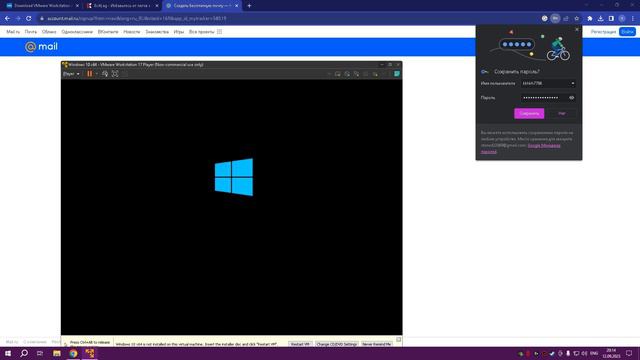
Task: Close the VMware hint bar
Action: pyautogui.click(x=399, y=340)
